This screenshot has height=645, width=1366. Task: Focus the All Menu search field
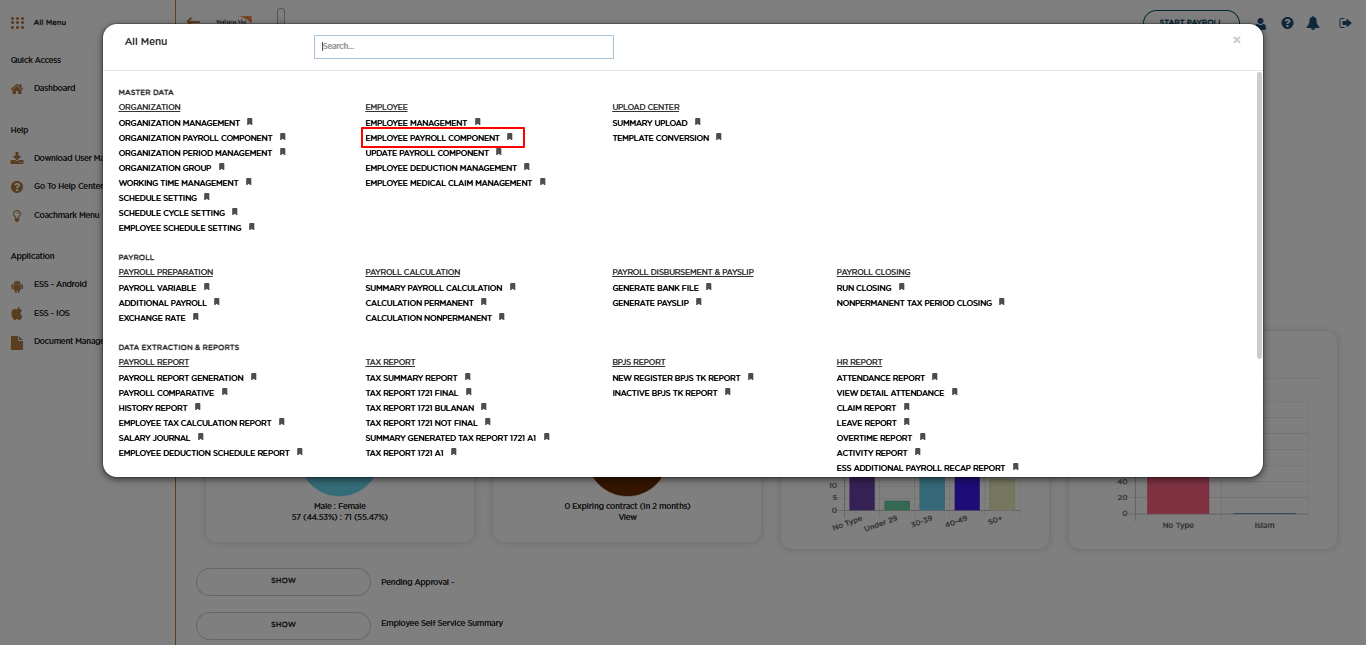[x=464, y=47]
